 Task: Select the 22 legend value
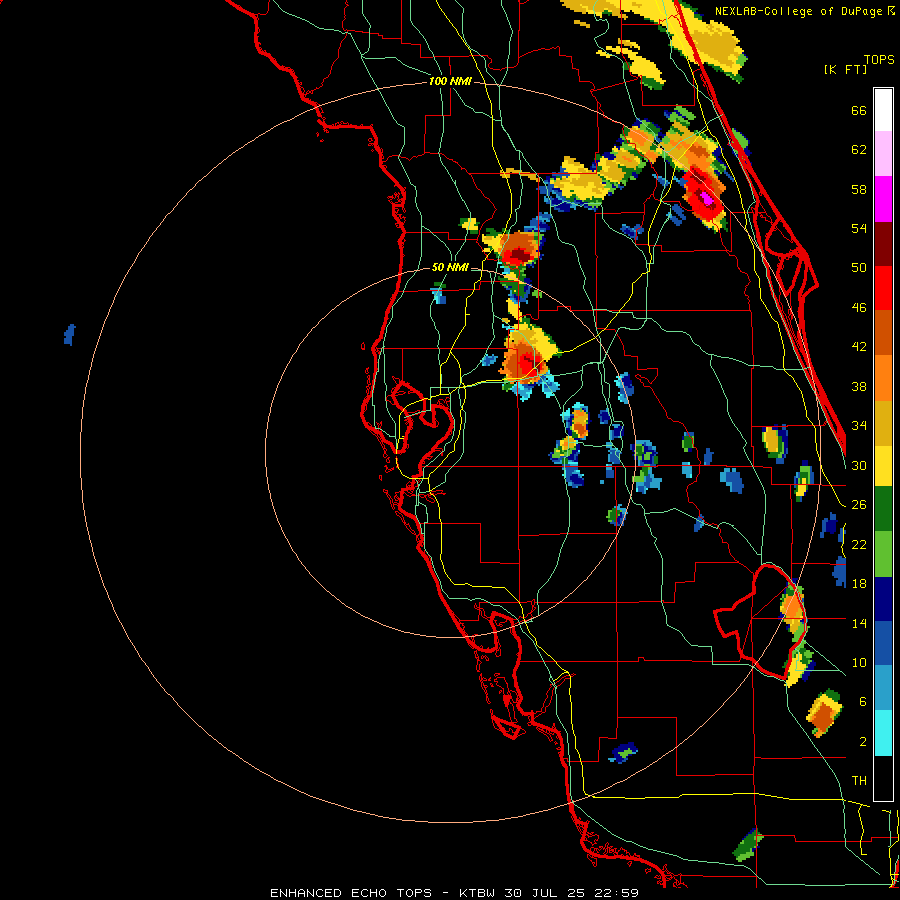pos(859,544)
